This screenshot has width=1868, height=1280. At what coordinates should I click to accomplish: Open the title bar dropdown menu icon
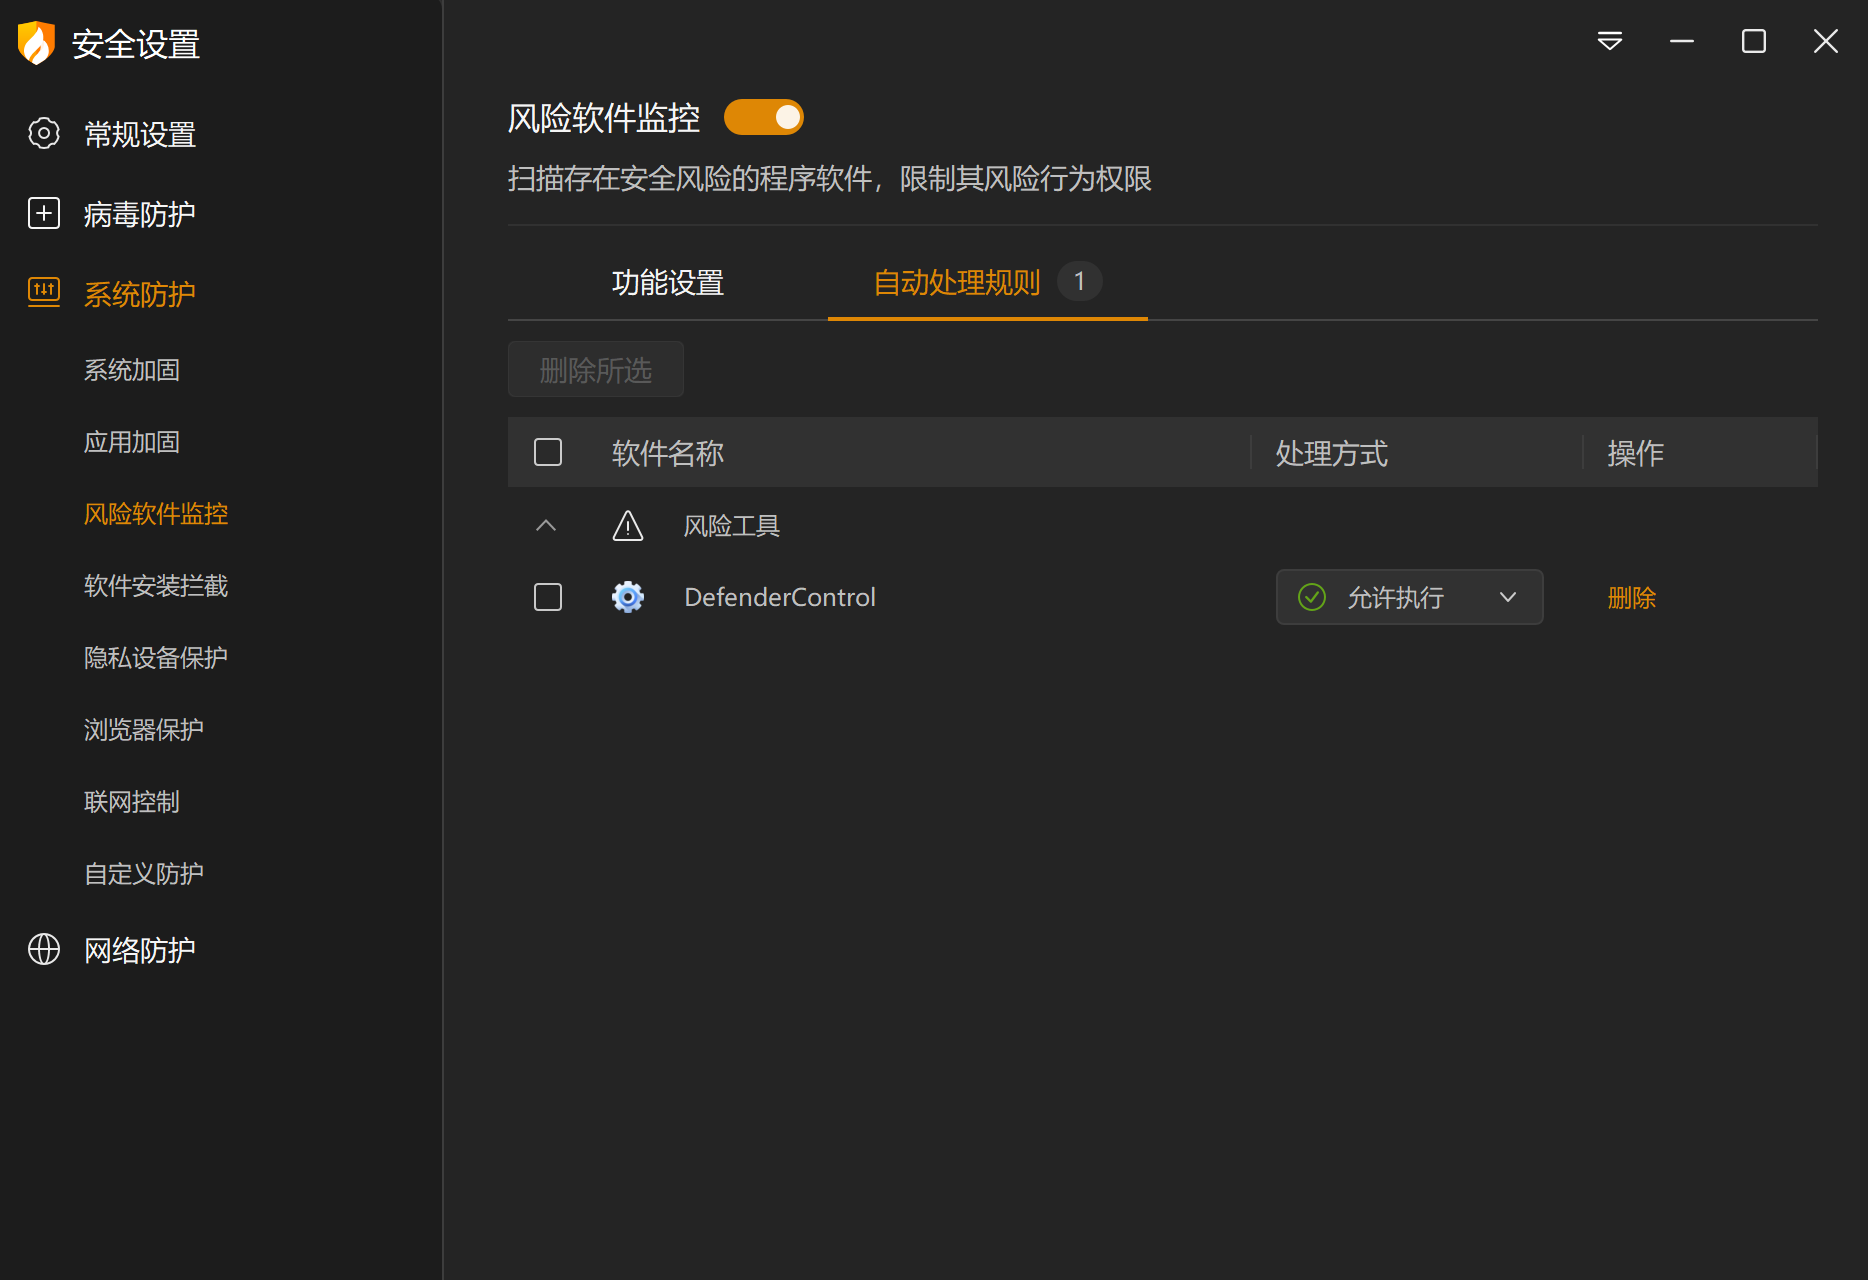click(1610, 41)
